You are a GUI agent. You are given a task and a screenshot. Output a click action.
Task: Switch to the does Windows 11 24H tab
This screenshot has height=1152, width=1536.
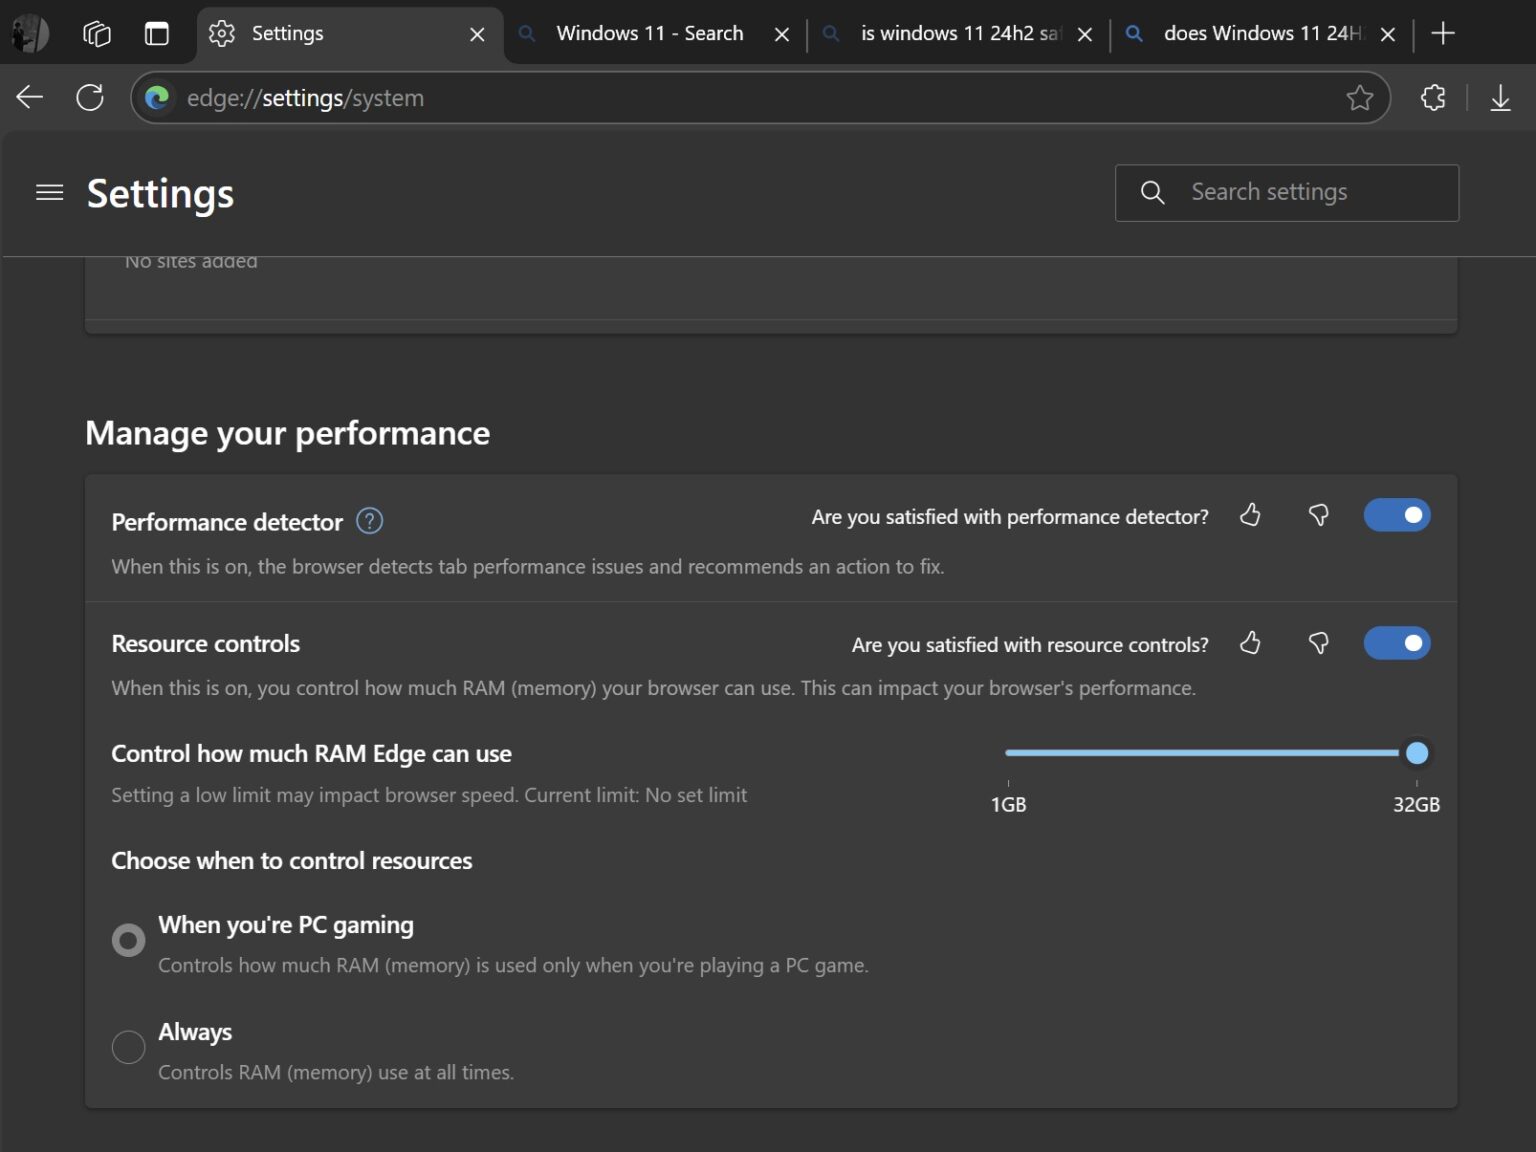1260,33
